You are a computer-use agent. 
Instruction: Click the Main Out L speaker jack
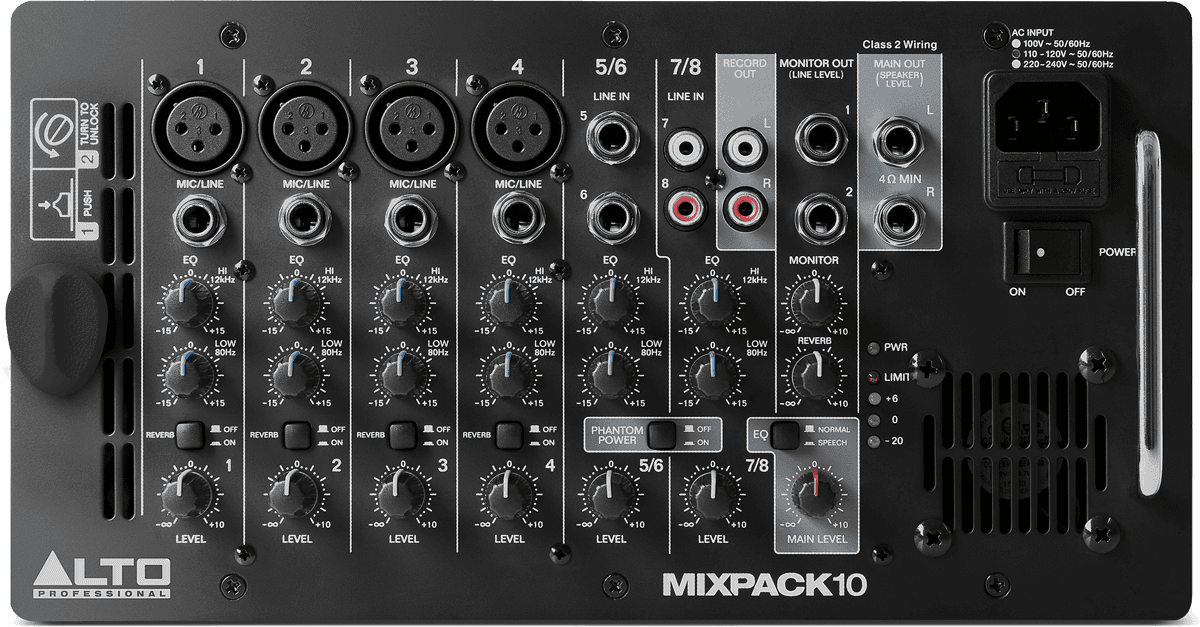(x=898, y=142)
